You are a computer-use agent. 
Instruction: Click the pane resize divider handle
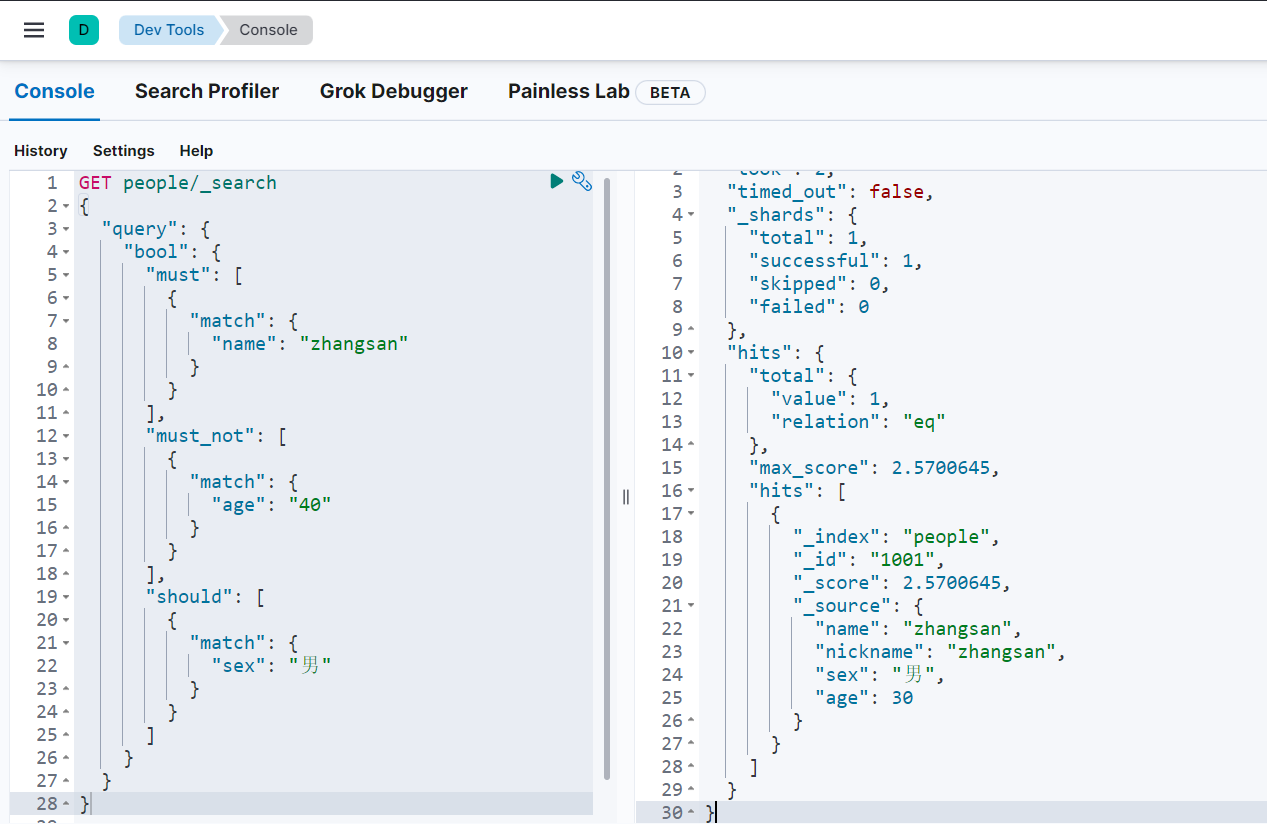click(626, 497)
